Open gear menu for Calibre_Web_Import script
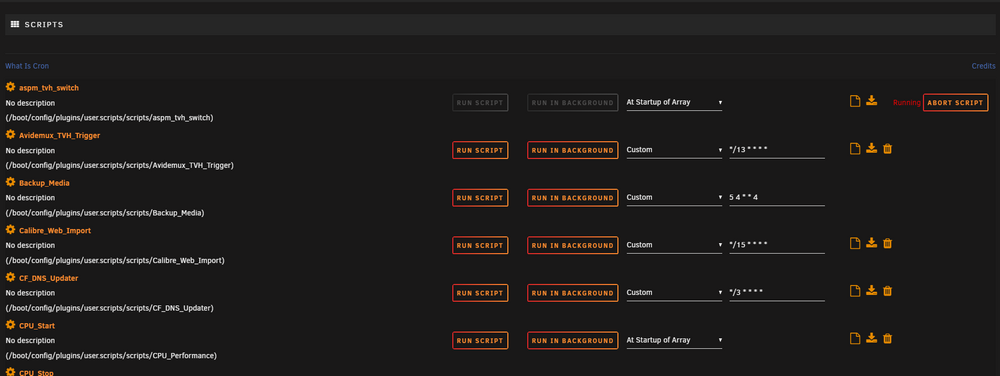Screen dimensions: 1000x376 point(10,229)
